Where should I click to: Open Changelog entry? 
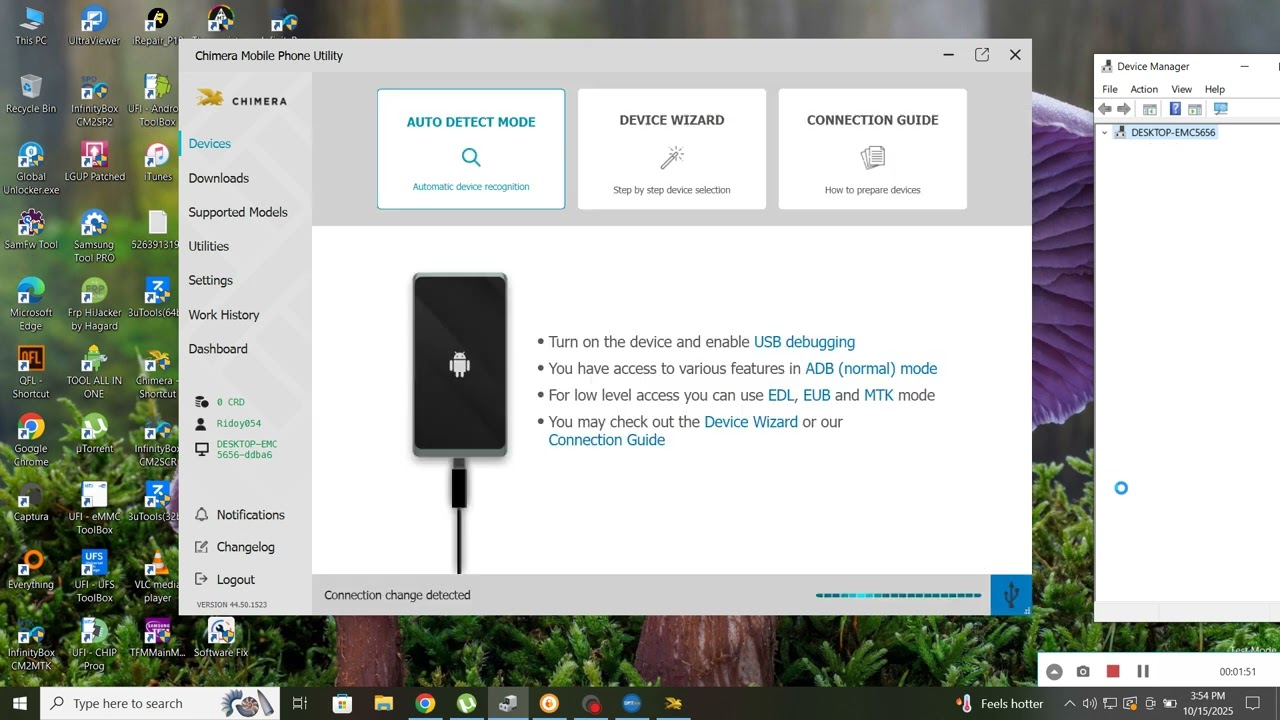[235, 547]
